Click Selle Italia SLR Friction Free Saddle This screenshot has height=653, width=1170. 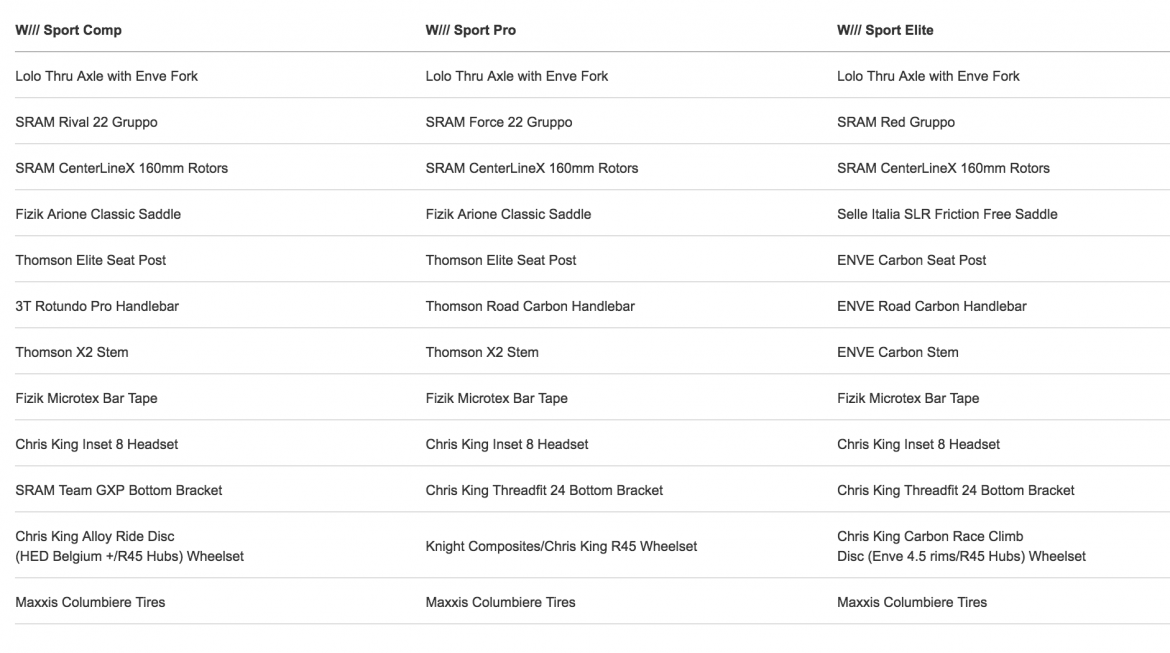pos(947,214)
